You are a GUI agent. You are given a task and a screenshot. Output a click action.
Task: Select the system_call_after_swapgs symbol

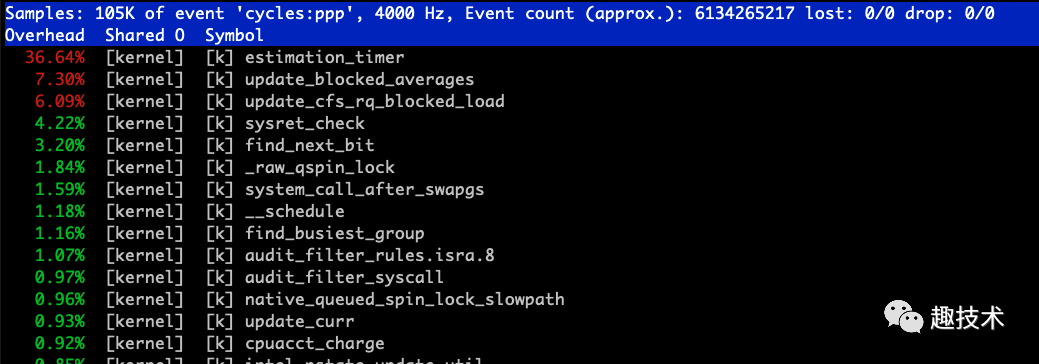364,190
